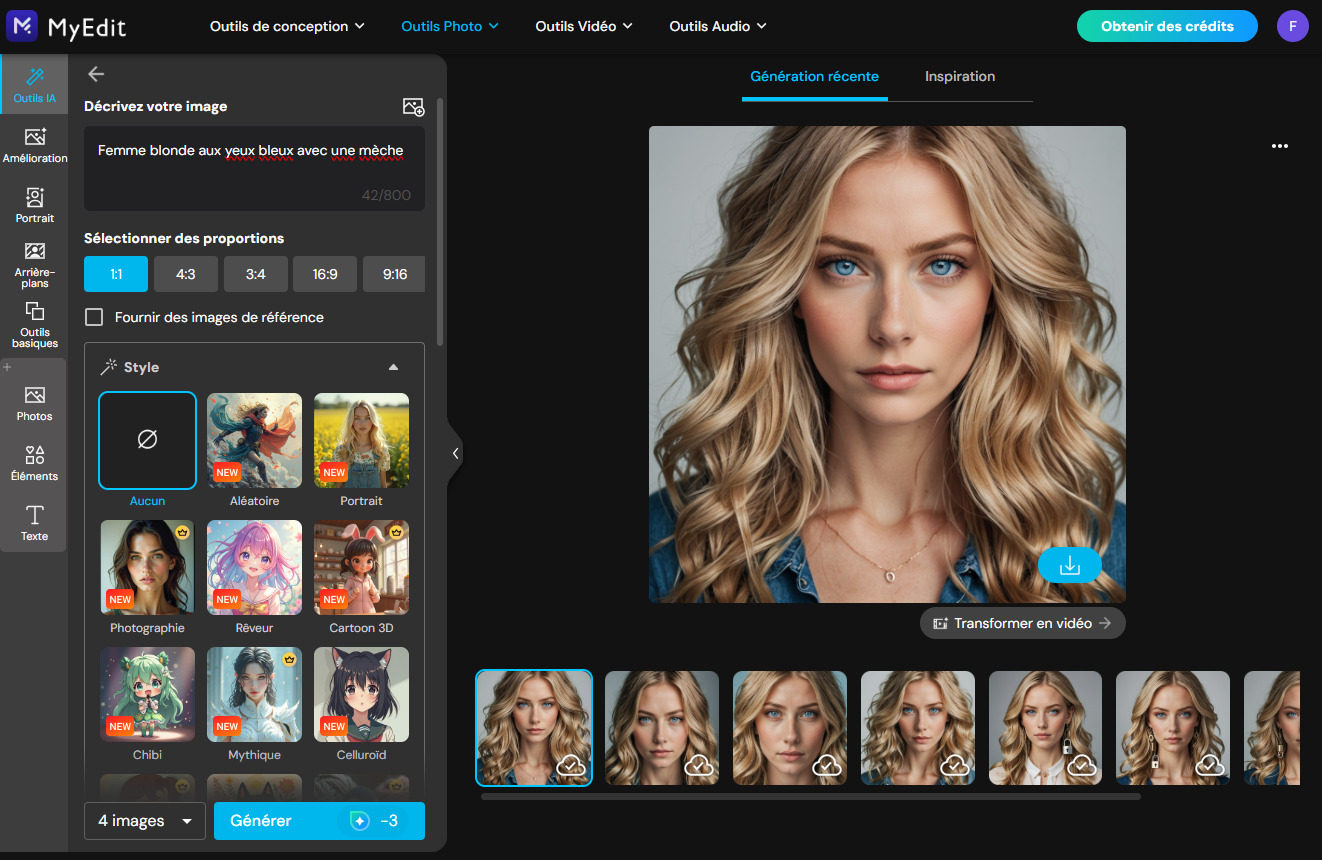Open the Outils Photo dropdown menu
Screen dimensions: 1322x860
click(x=450, y=26)
